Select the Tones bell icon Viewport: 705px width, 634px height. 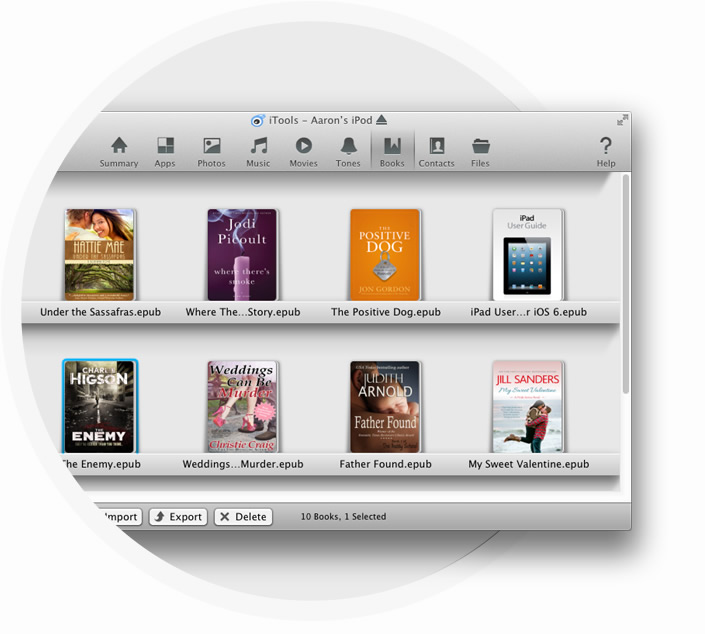pyautogui.click(x=348, y=151)
